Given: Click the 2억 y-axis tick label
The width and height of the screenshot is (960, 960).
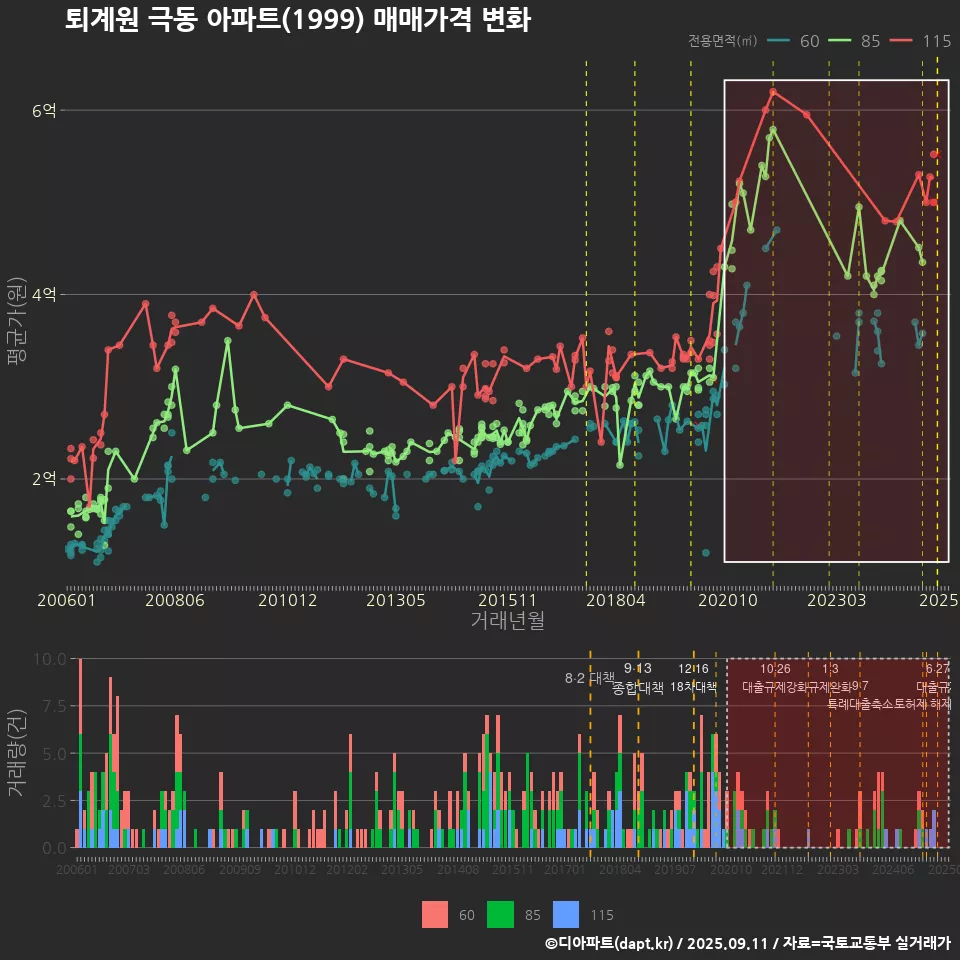Looking at the screenshot, I should click(45, 479).
